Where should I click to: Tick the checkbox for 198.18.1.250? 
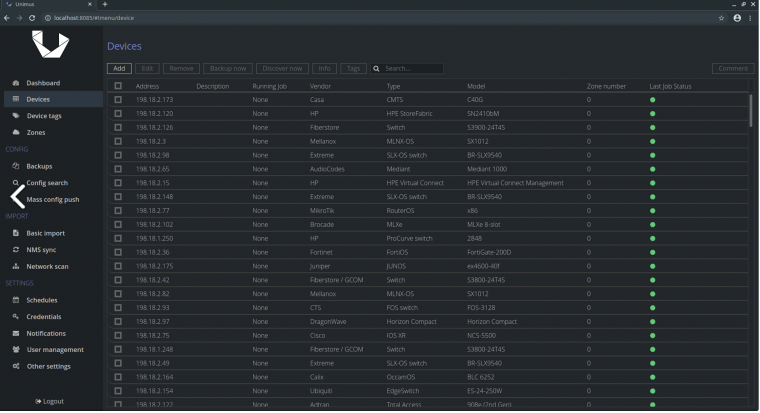(x=118, y=238)
